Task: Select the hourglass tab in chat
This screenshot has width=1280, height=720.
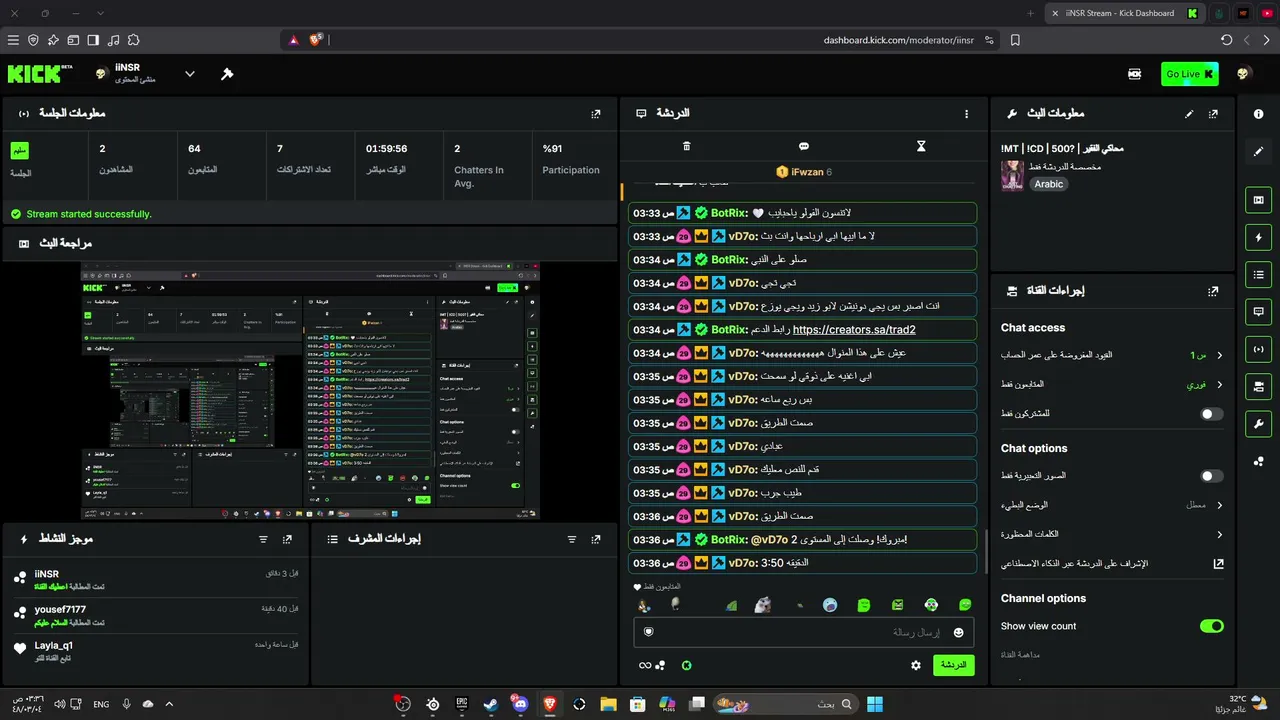Action: pyautogui.click(x=921, y=146)
